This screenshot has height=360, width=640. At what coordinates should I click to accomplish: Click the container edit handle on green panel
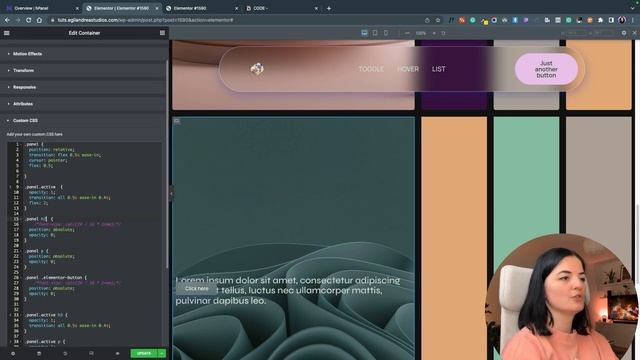click(177, 121)
